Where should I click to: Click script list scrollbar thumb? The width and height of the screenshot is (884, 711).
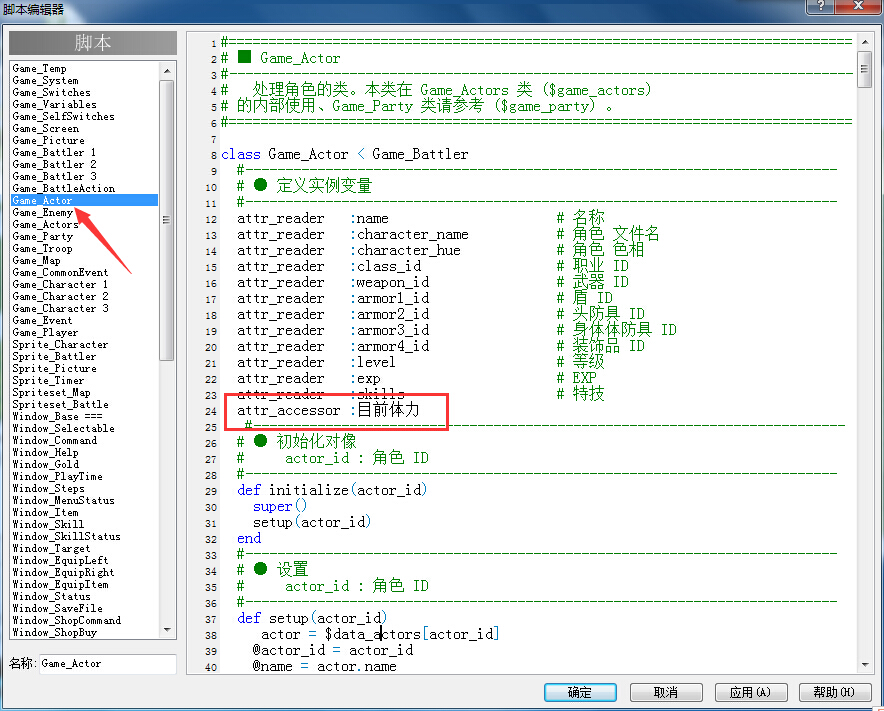[166, 220]
